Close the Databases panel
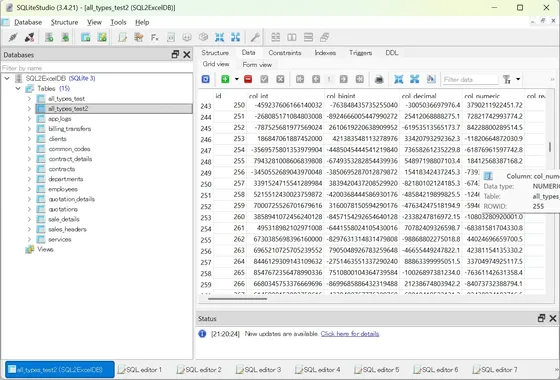Viewport: 560px width, 380px height. [x=187, y=55]
